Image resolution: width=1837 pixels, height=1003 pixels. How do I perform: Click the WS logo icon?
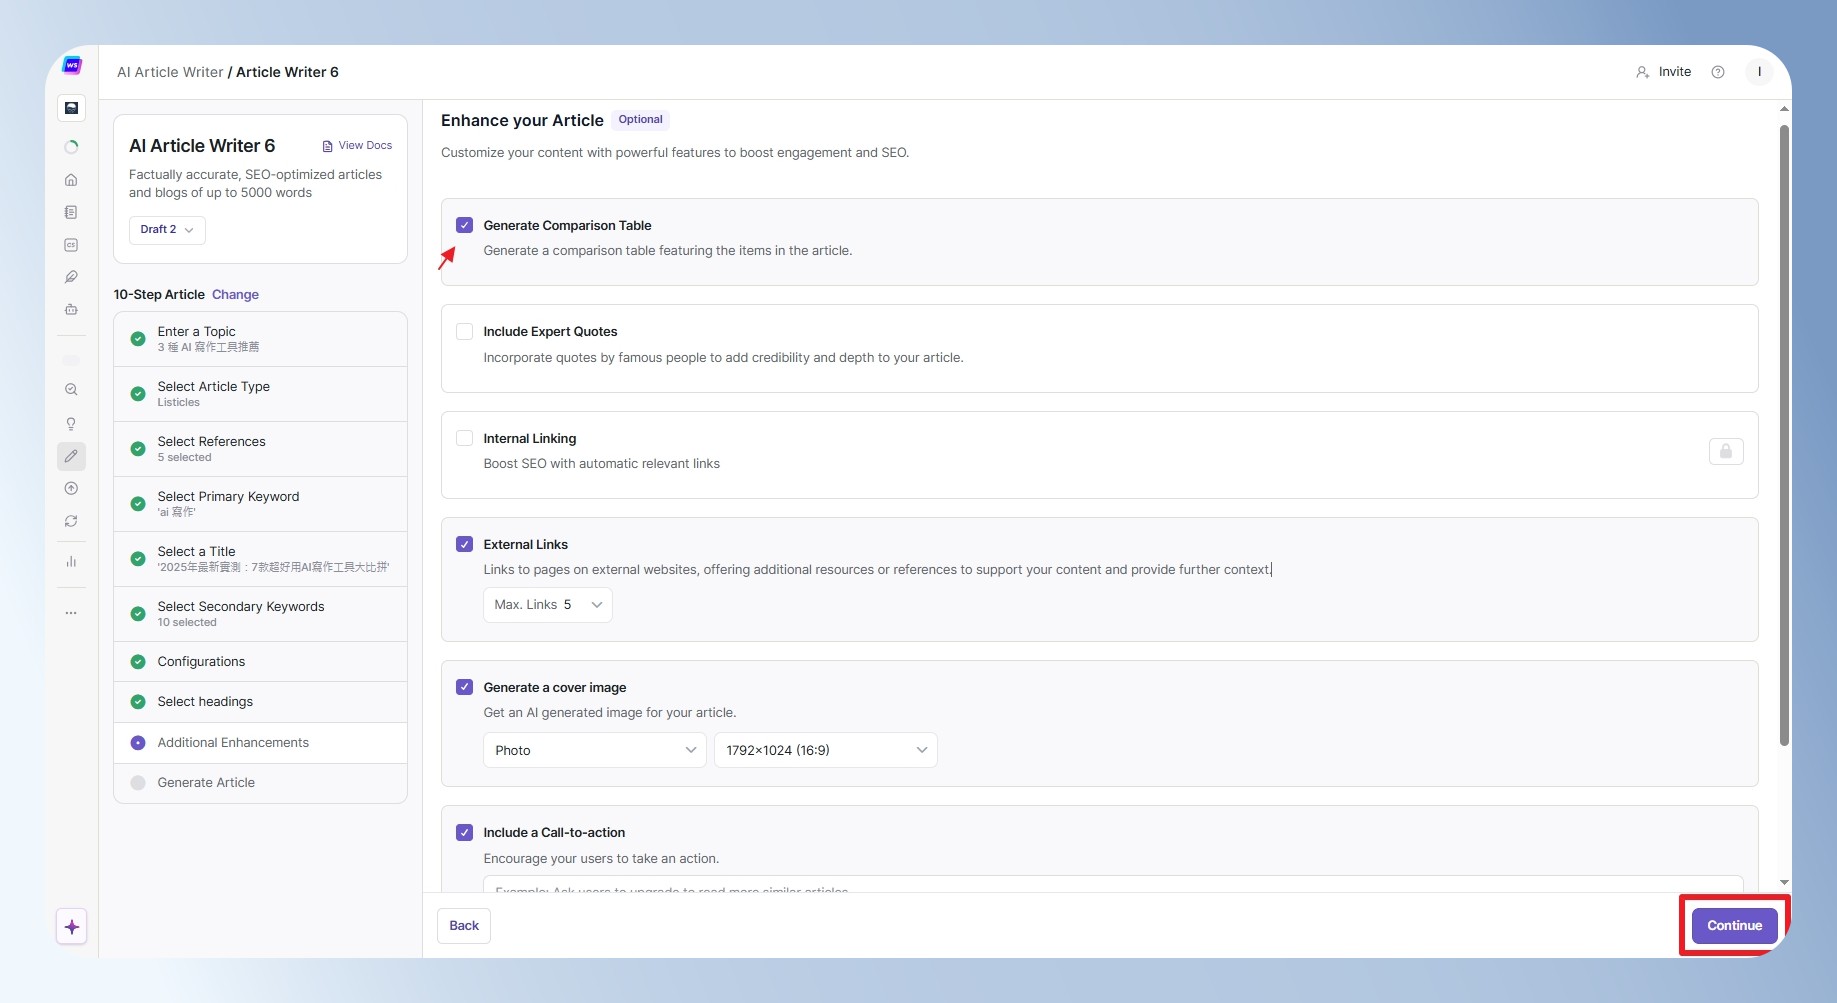(72, 65)
